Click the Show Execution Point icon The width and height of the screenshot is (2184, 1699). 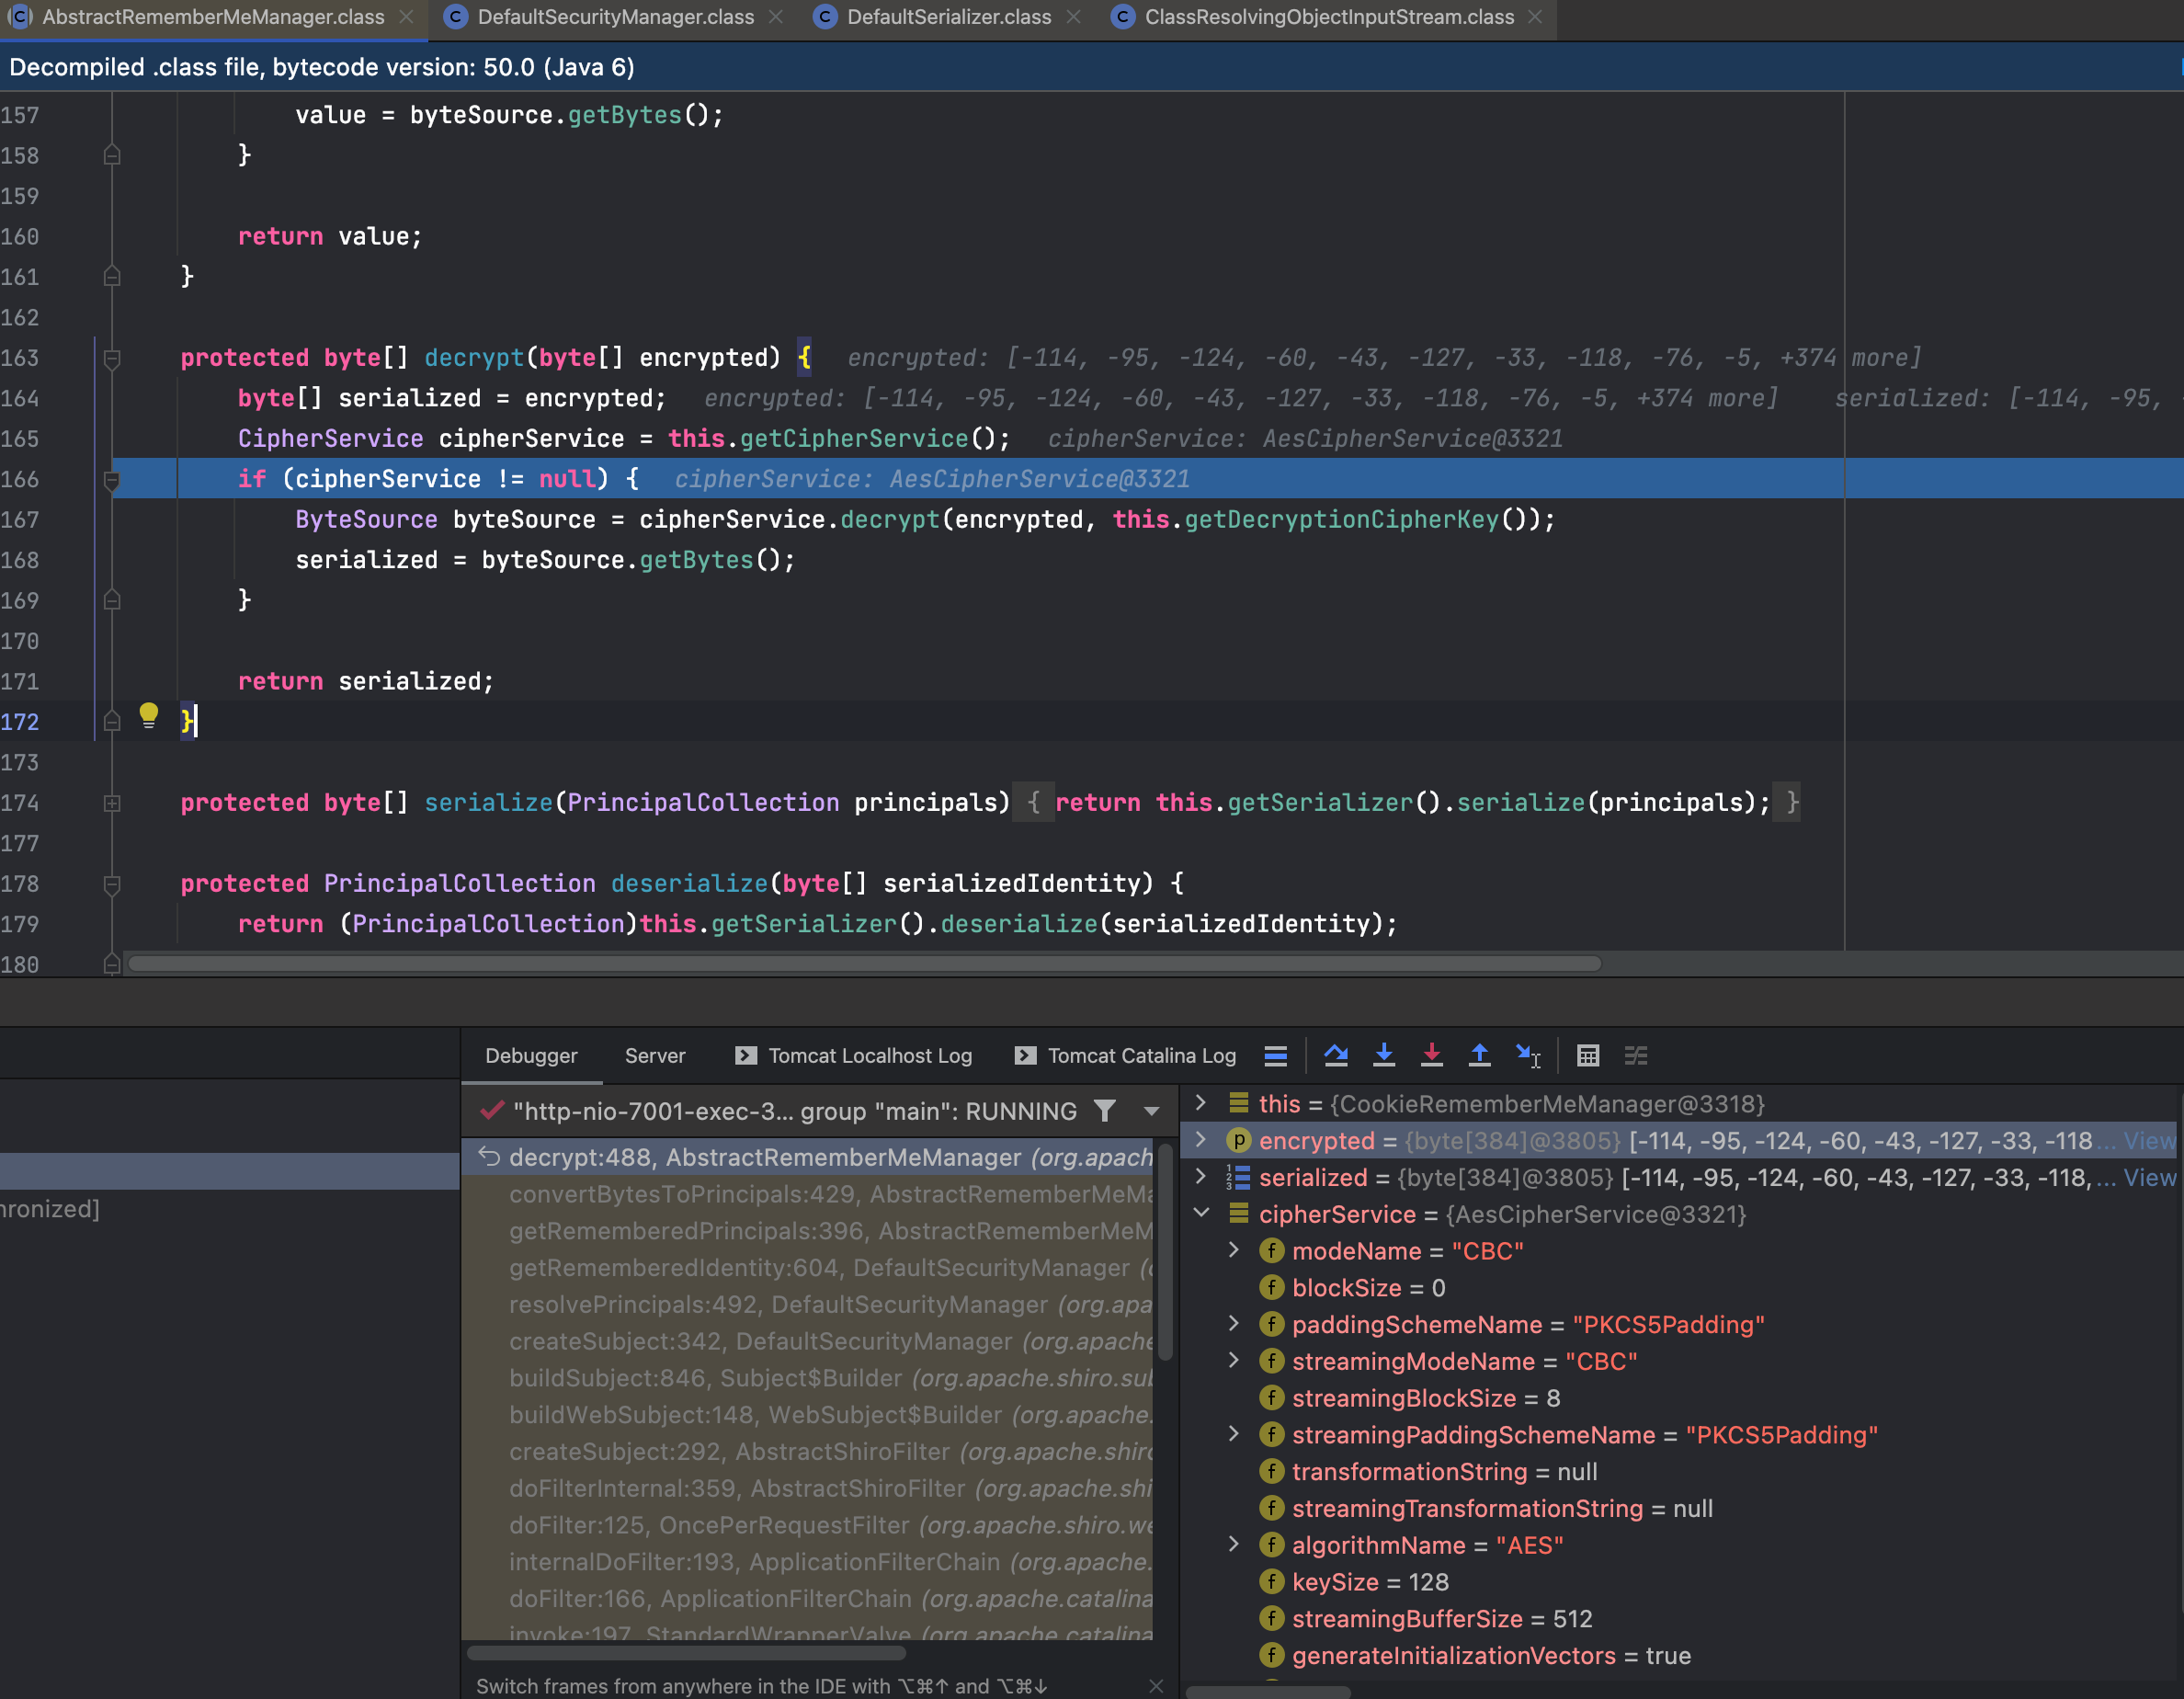(1276, 1055)
